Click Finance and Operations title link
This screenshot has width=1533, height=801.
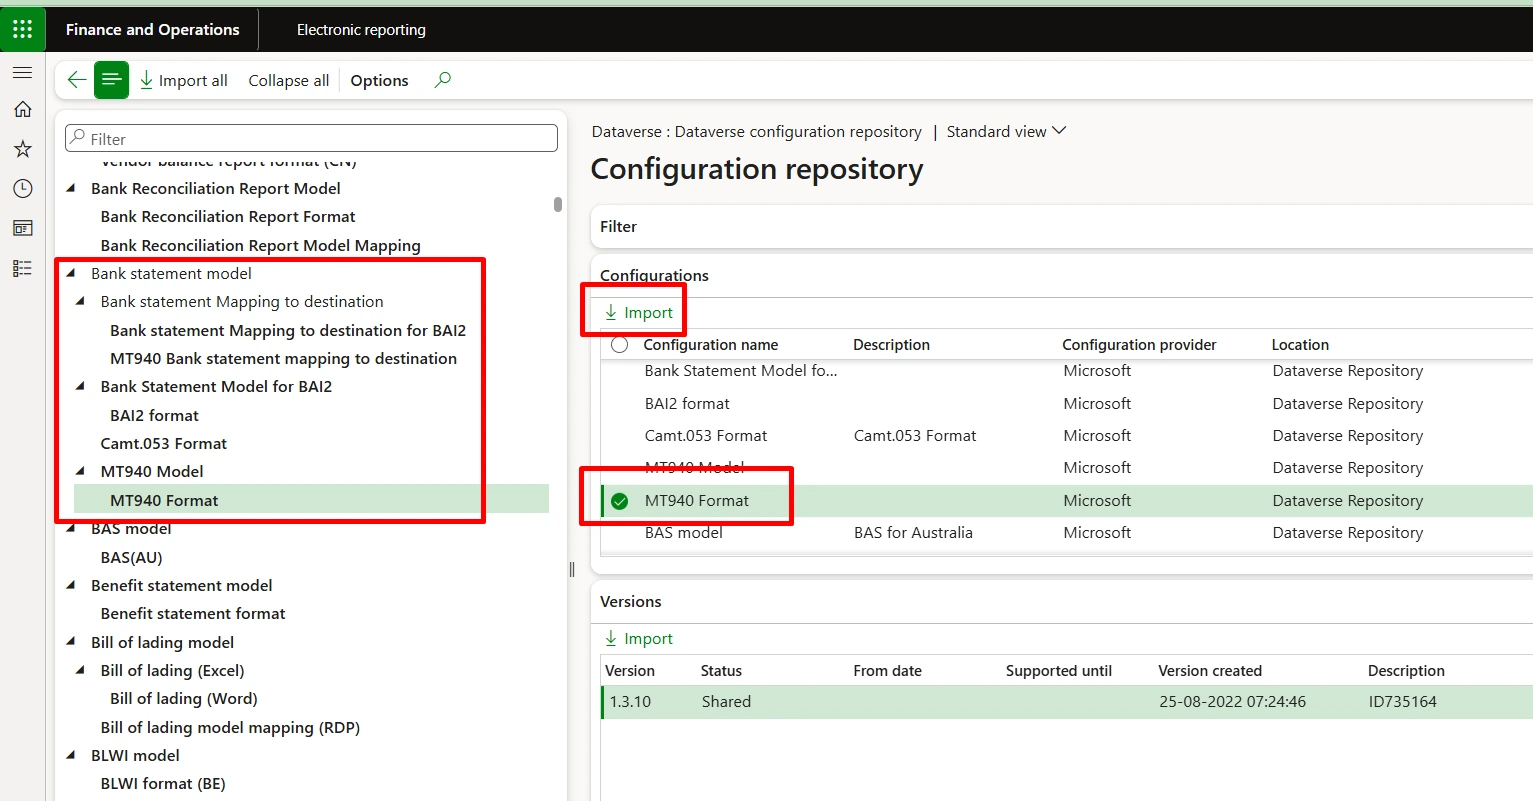coord(152,29)
